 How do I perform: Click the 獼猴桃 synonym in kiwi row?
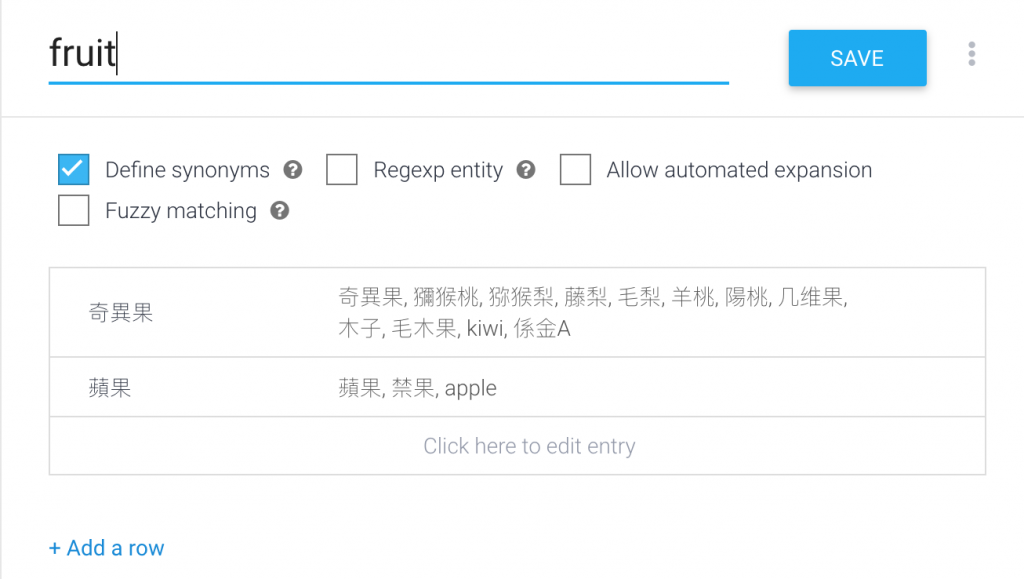click(x=446, y=298)
